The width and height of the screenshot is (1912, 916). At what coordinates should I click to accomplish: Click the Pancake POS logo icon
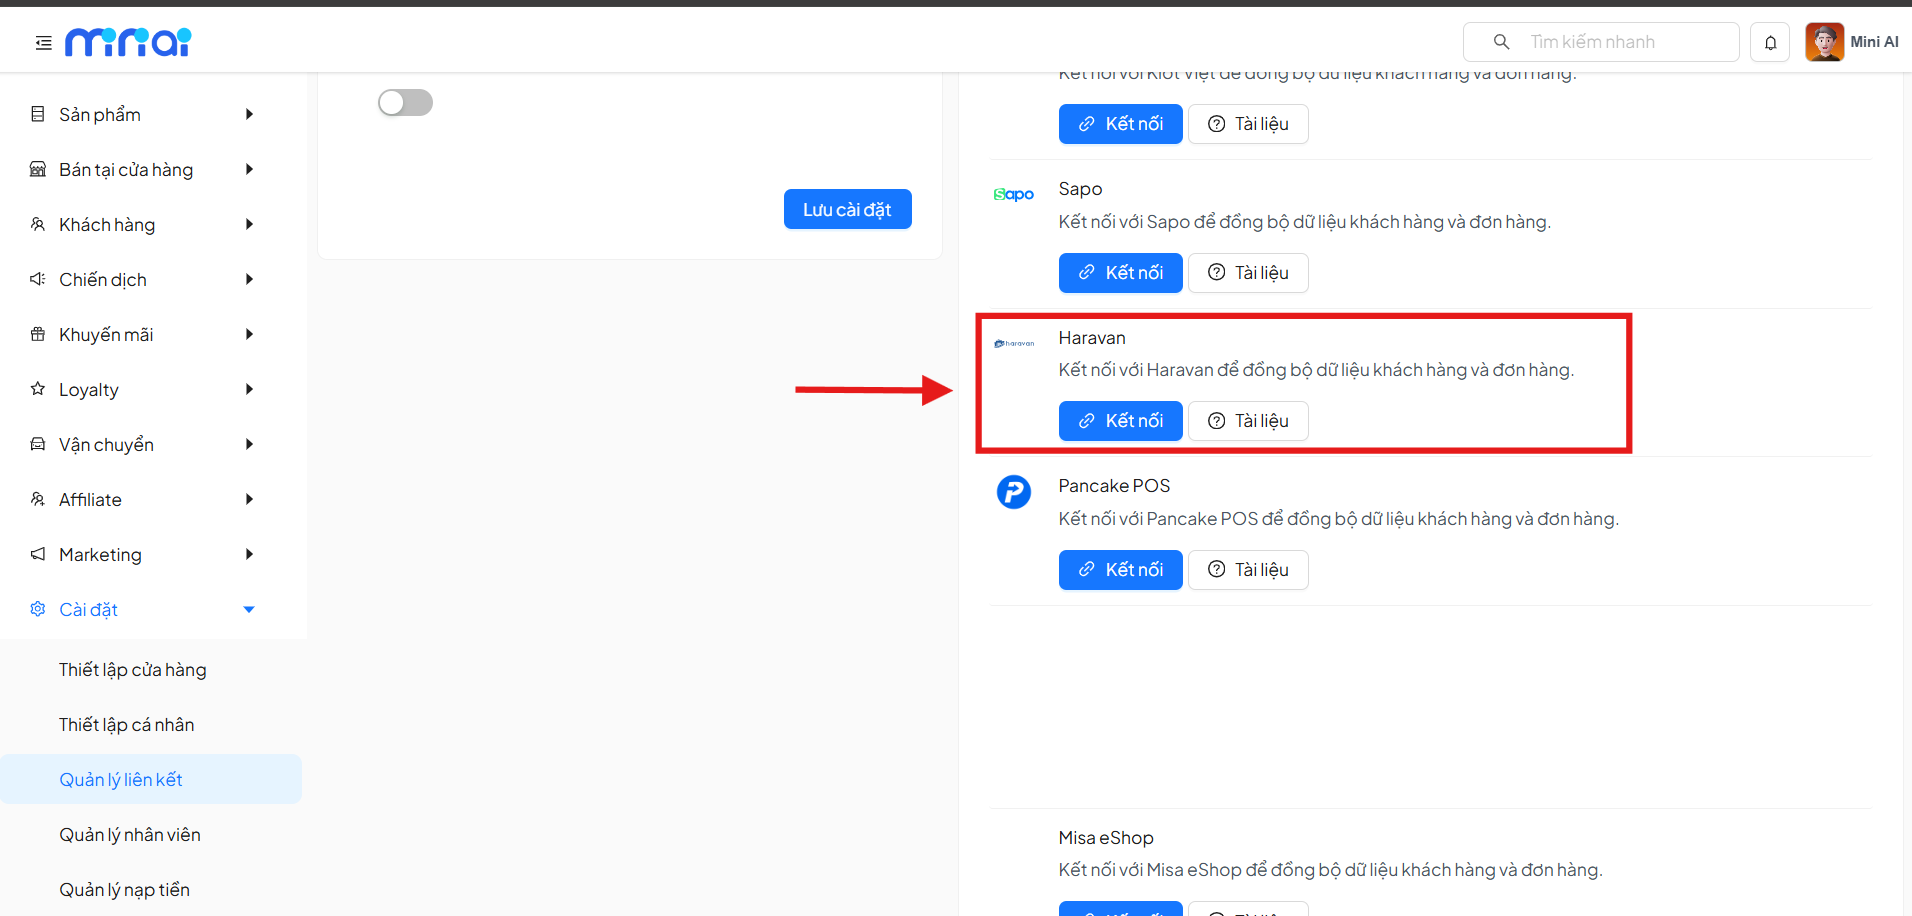tap(1013, 492)
